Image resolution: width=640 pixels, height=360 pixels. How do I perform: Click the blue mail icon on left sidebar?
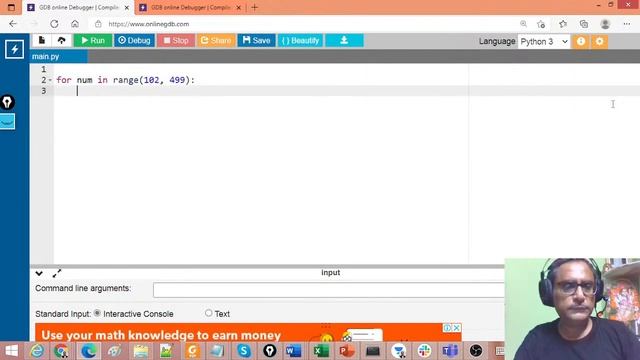(7, 122)
